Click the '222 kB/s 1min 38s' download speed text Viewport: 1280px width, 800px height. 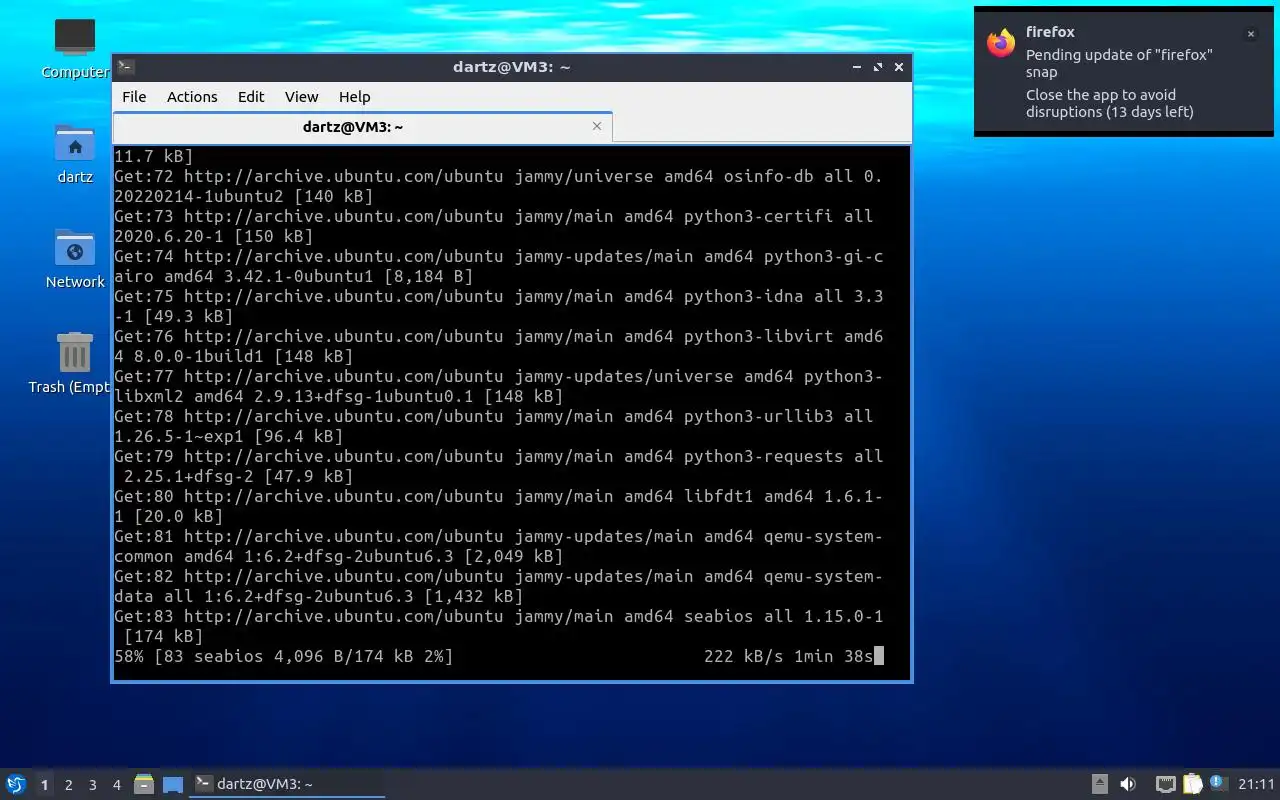point(789,656)
